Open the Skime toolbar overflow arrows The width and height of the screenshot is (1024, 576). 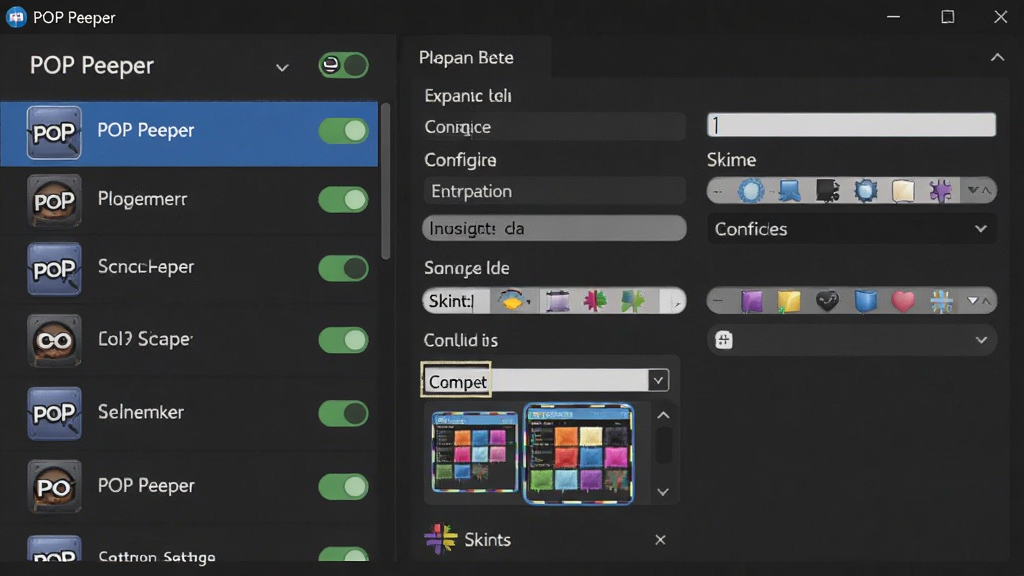[x=979, y=191]
